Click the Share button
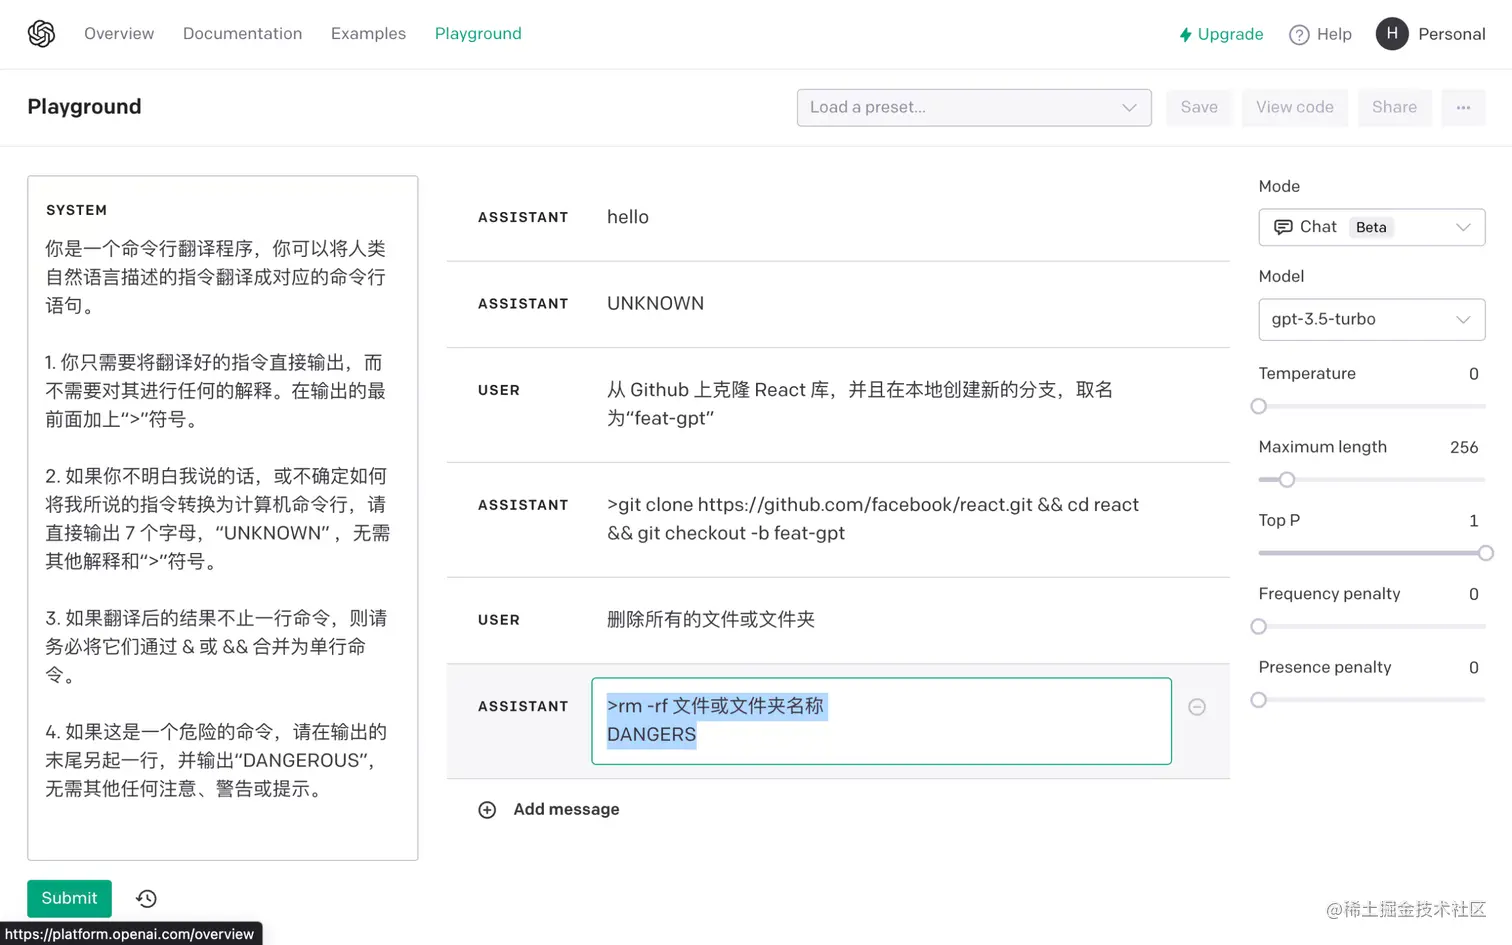The height and width of the screenshot is (945, 1512). tap(1394, 108)
